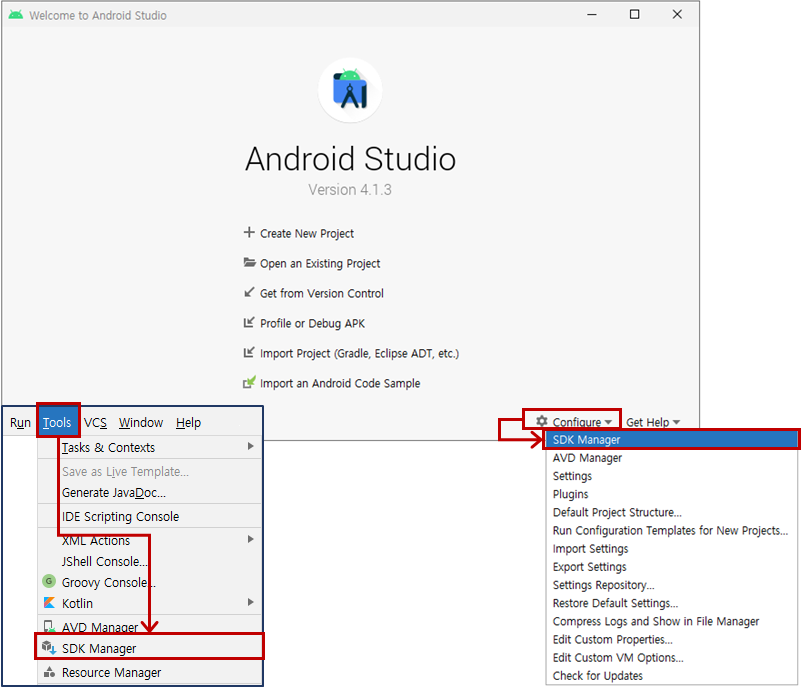Expand the Kotlin submenu arrow
The width and height of the screenshot is (801, 688).
250,602
